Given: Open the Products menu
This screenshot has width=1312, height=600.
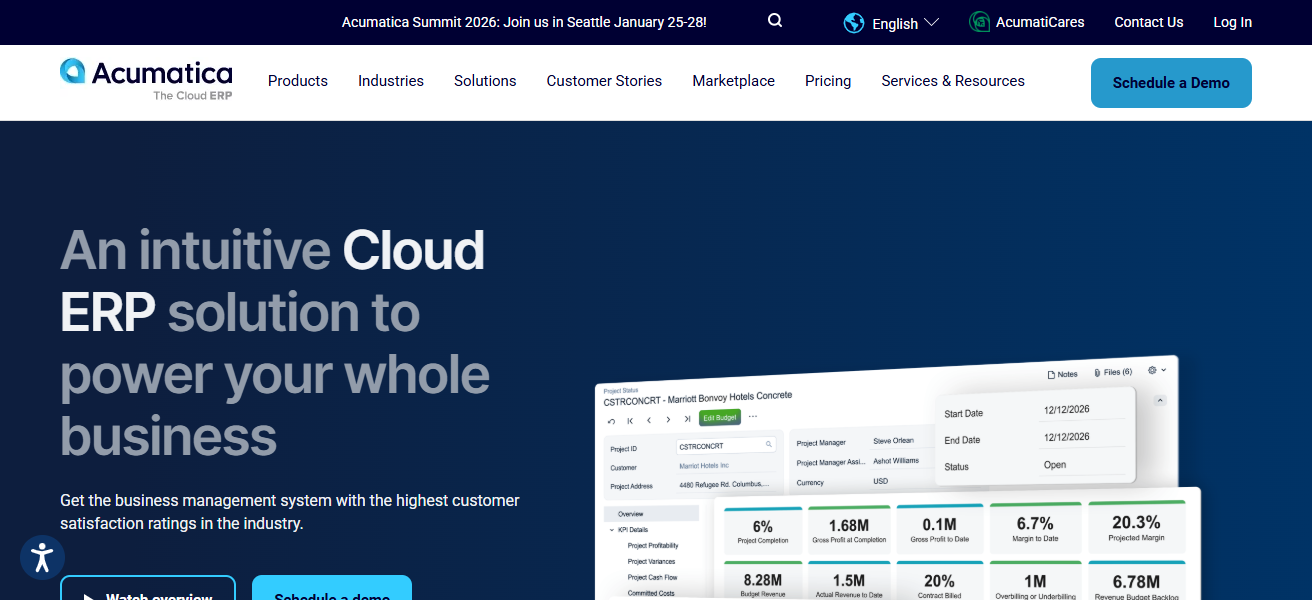Looking at the screenshot, I should point(298,81).
